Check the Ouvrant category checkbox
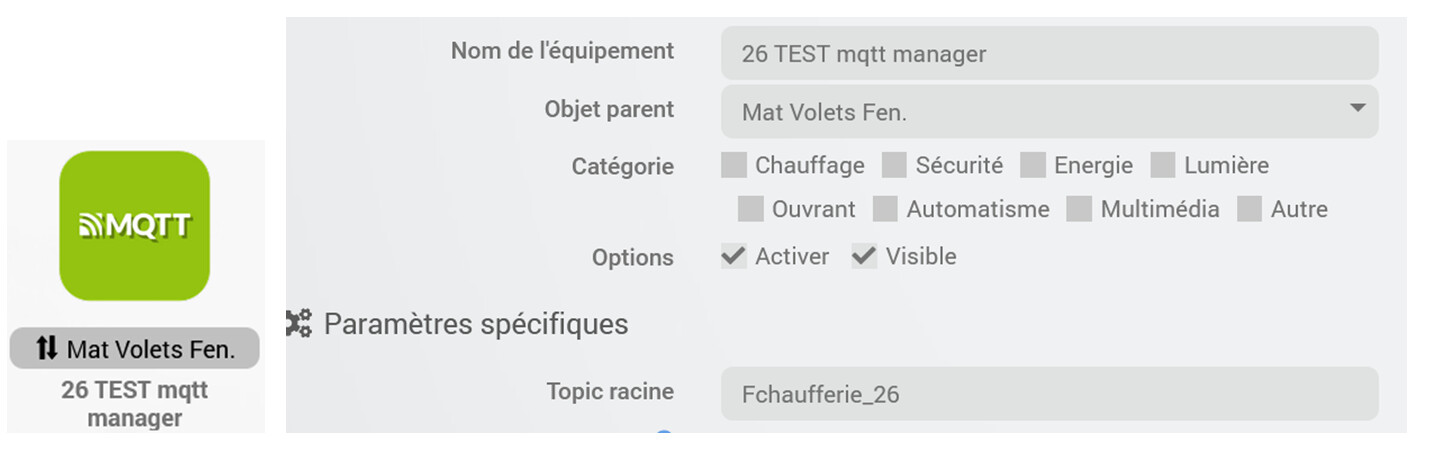1432x475 pixels. click(x=750, y=209)
